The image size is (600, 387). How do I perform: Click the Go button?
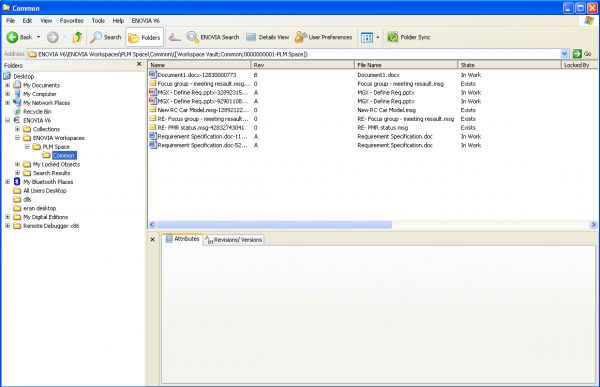coord(582,54)
